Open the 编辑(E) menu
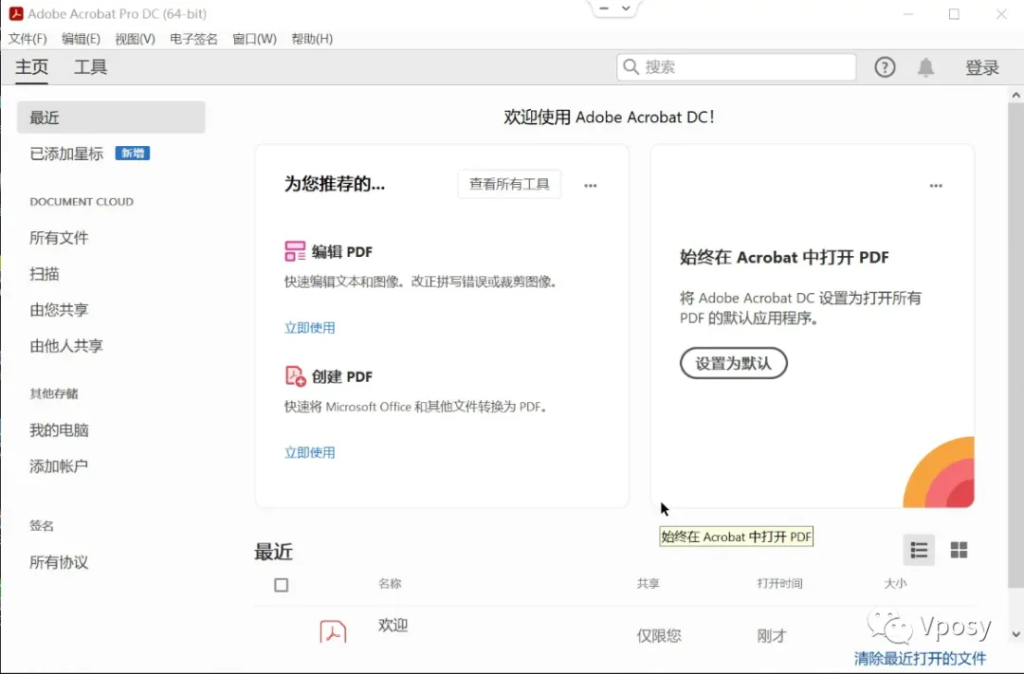The image size is (1024, 674). click(x=81, y=39)
